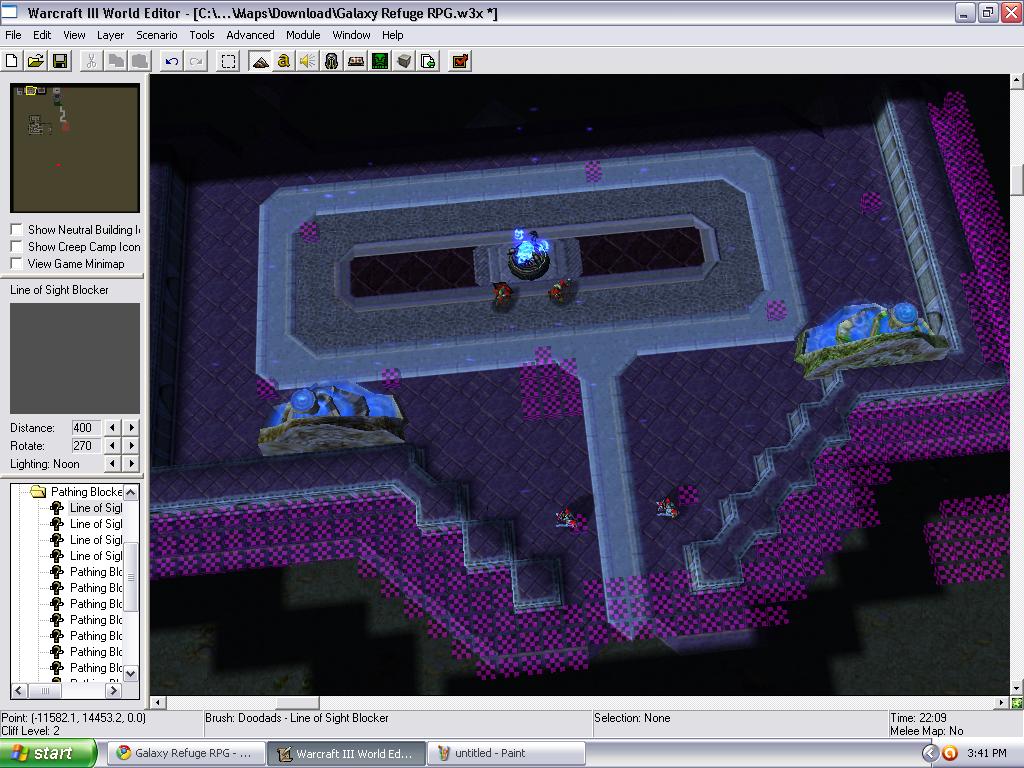Screen dimensions: 1024x768
Task: Open the AI Editor green face icon
Action: 380,61
